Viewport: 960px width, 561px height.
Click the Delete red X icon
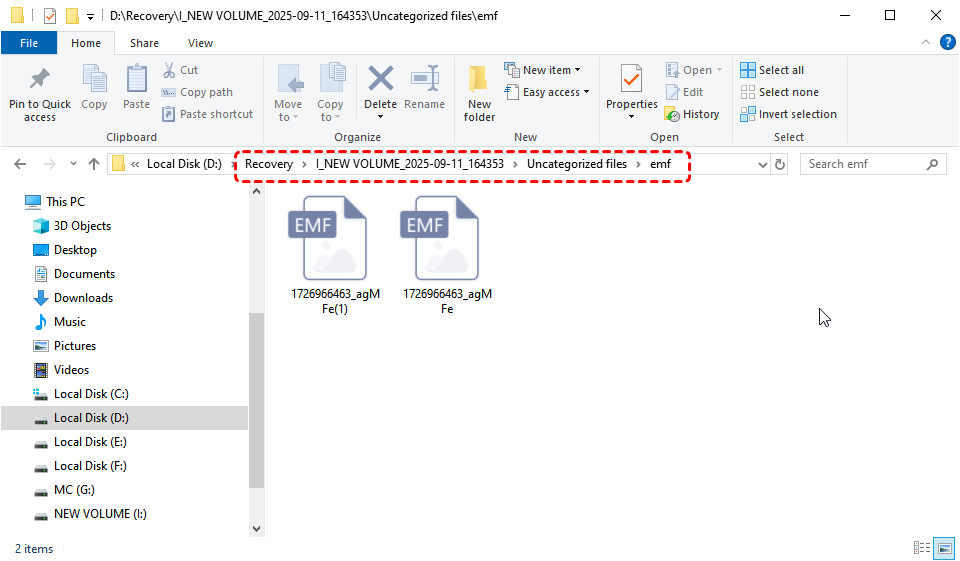pos(380,78)
